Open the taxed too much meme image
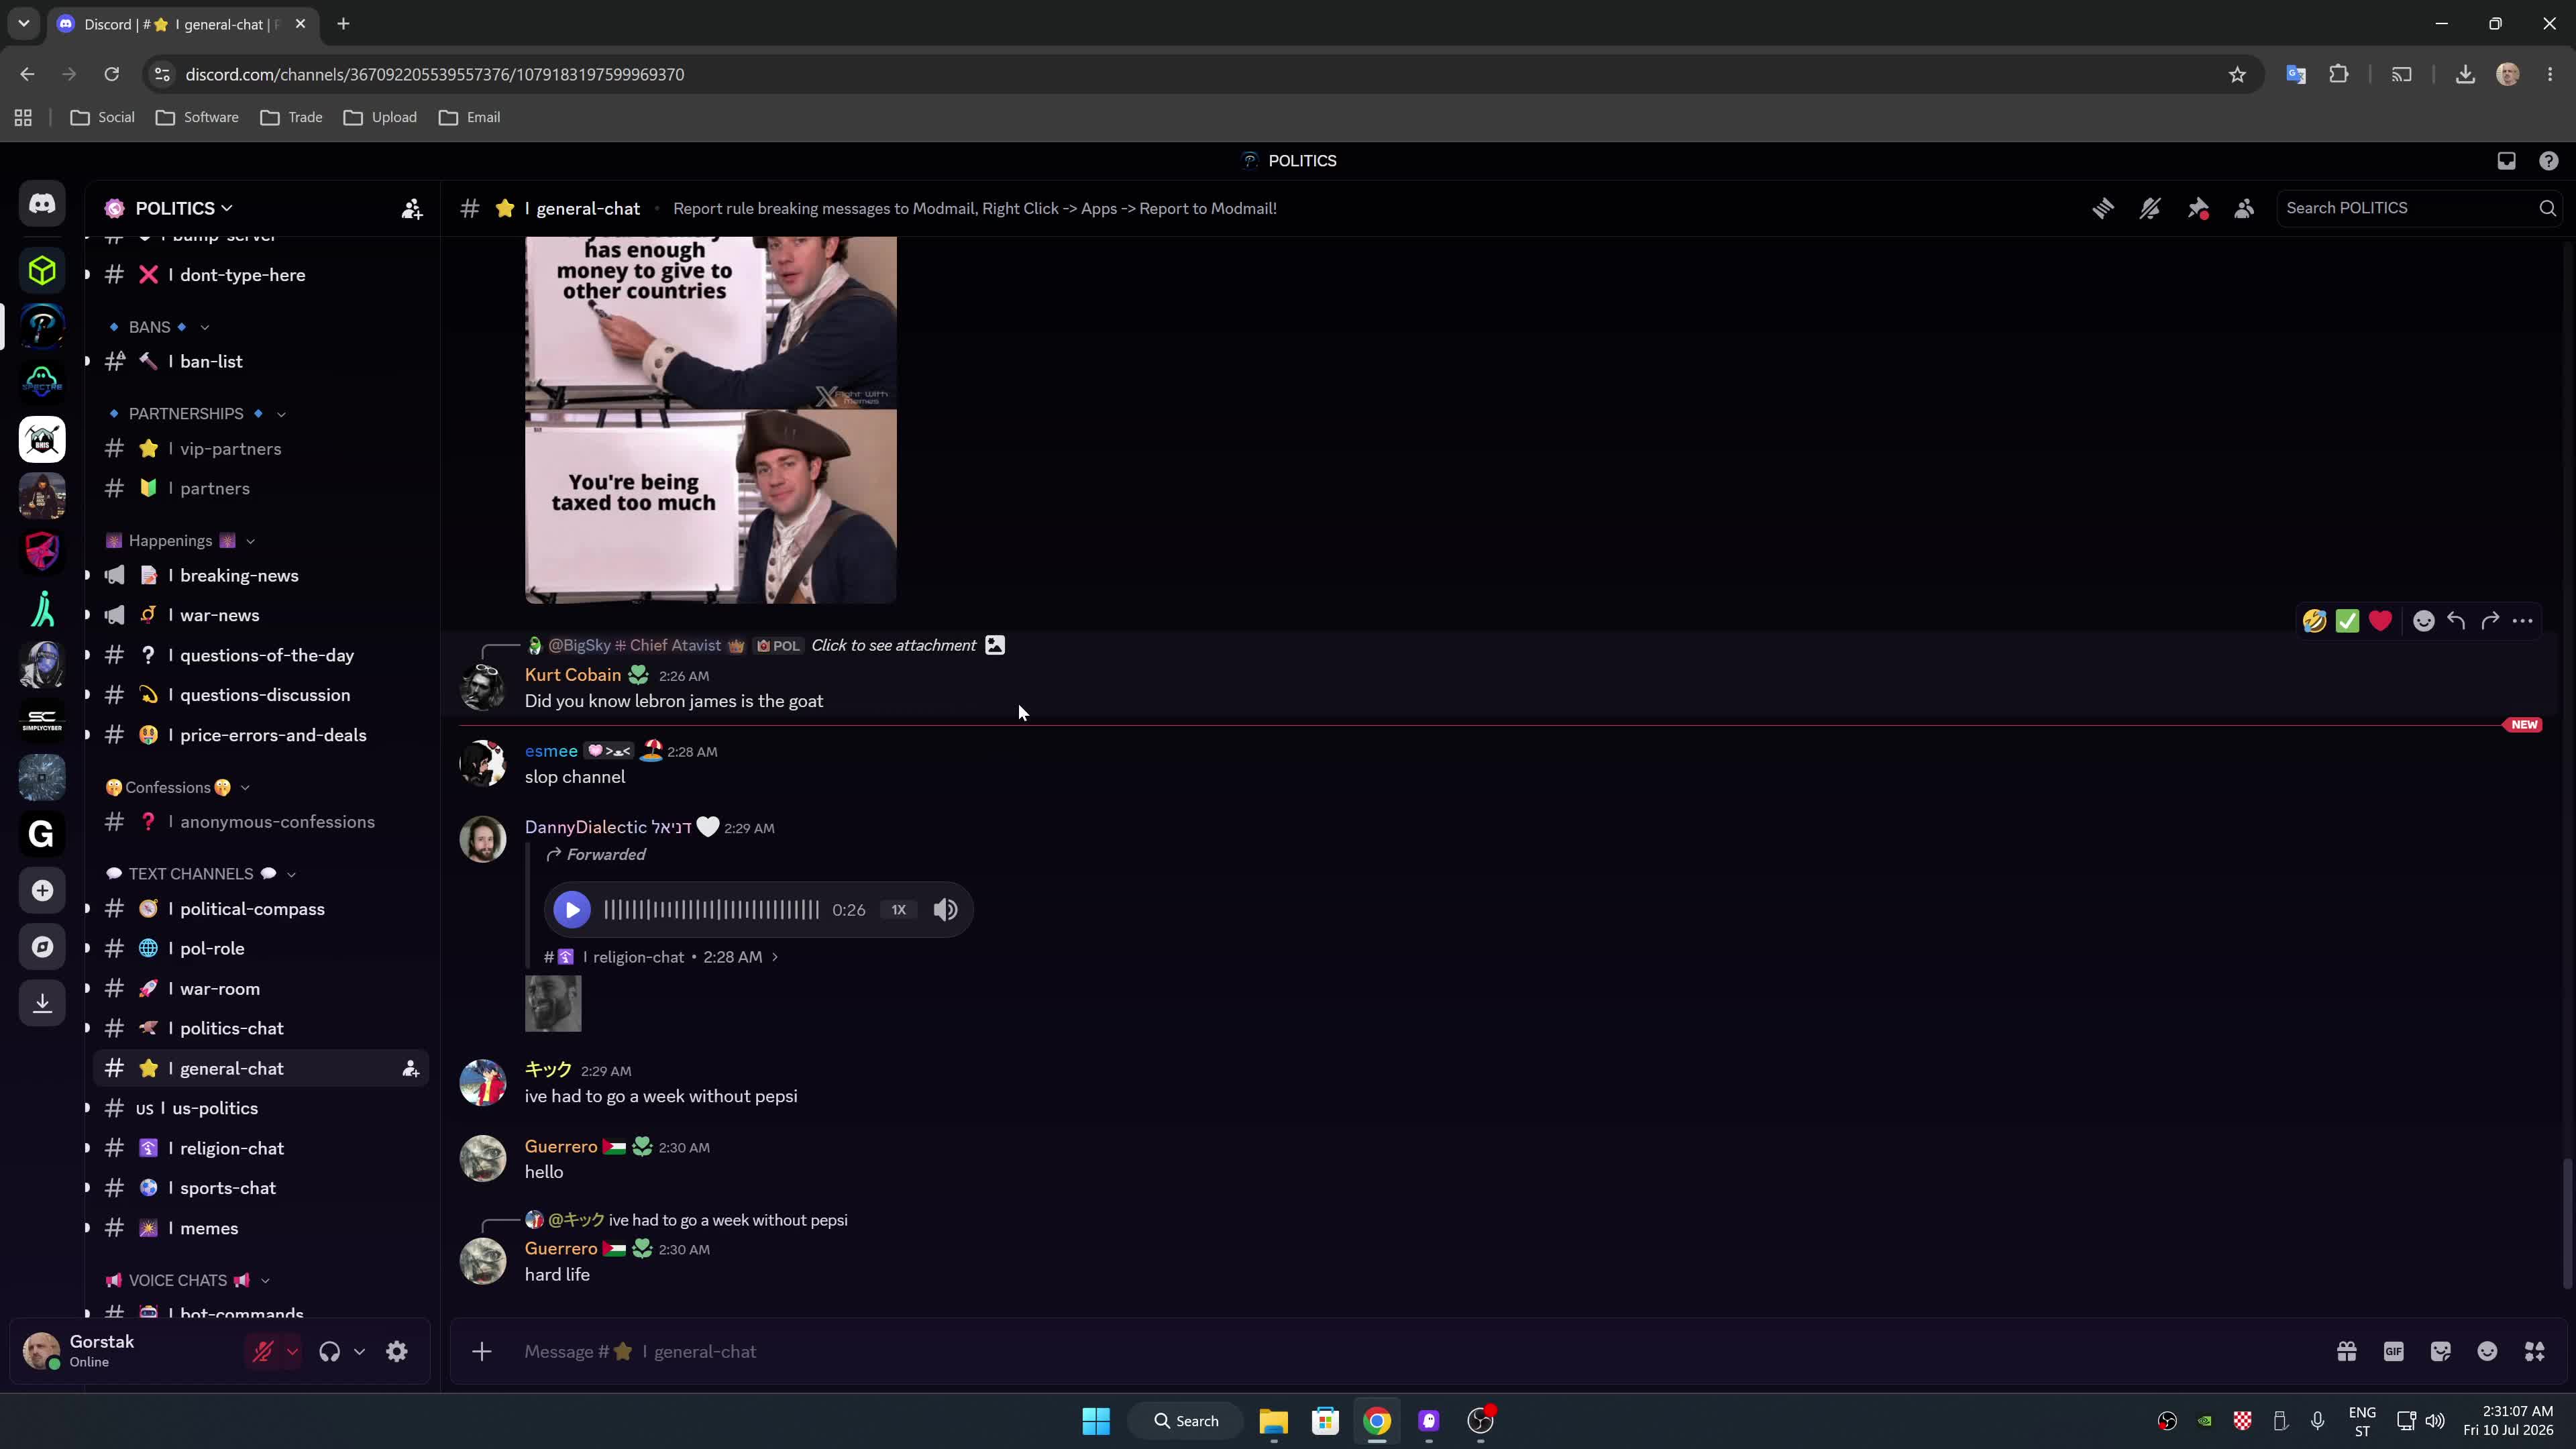Viewport: 2576px width, 1449px height. click(711, 420)
